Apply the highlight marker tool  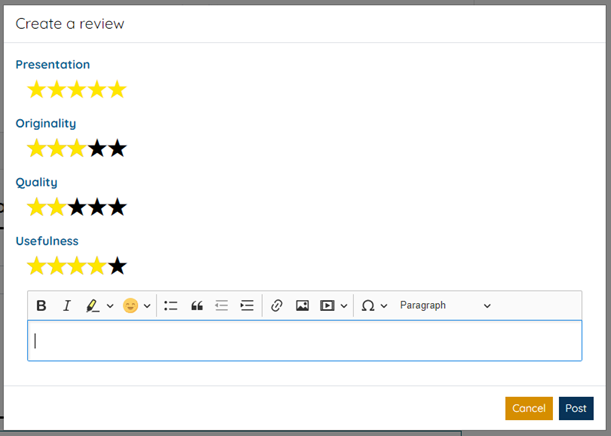(93, 305)
